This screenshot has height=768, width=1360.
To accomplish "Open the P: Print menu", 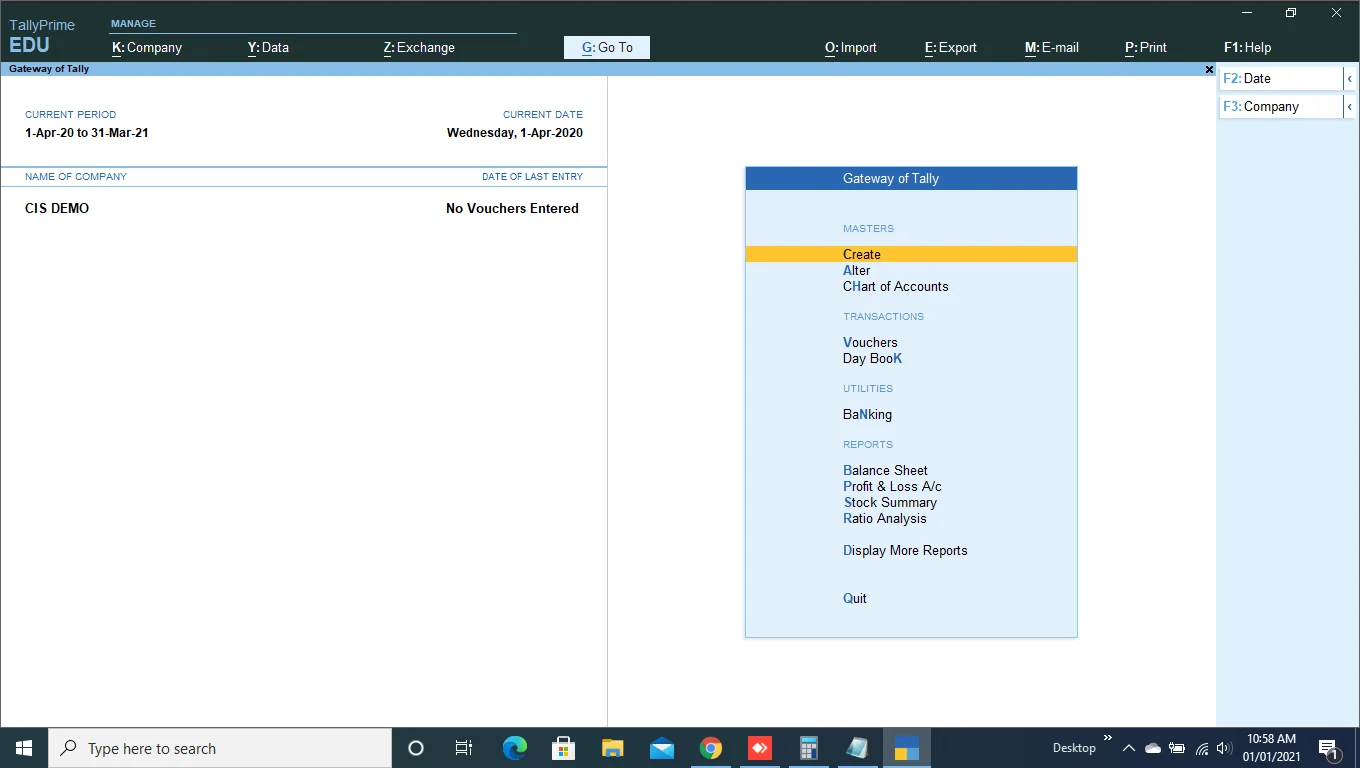I will (x=1146, y=47).
